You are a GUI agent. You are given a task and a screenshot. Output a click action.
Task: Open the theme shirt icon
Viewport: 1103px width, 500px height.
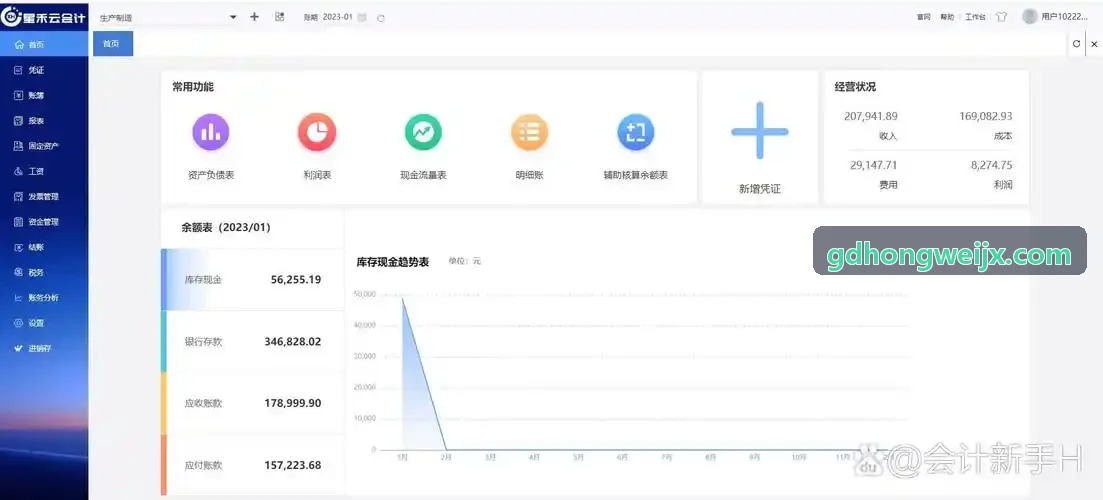point(1002,17)
